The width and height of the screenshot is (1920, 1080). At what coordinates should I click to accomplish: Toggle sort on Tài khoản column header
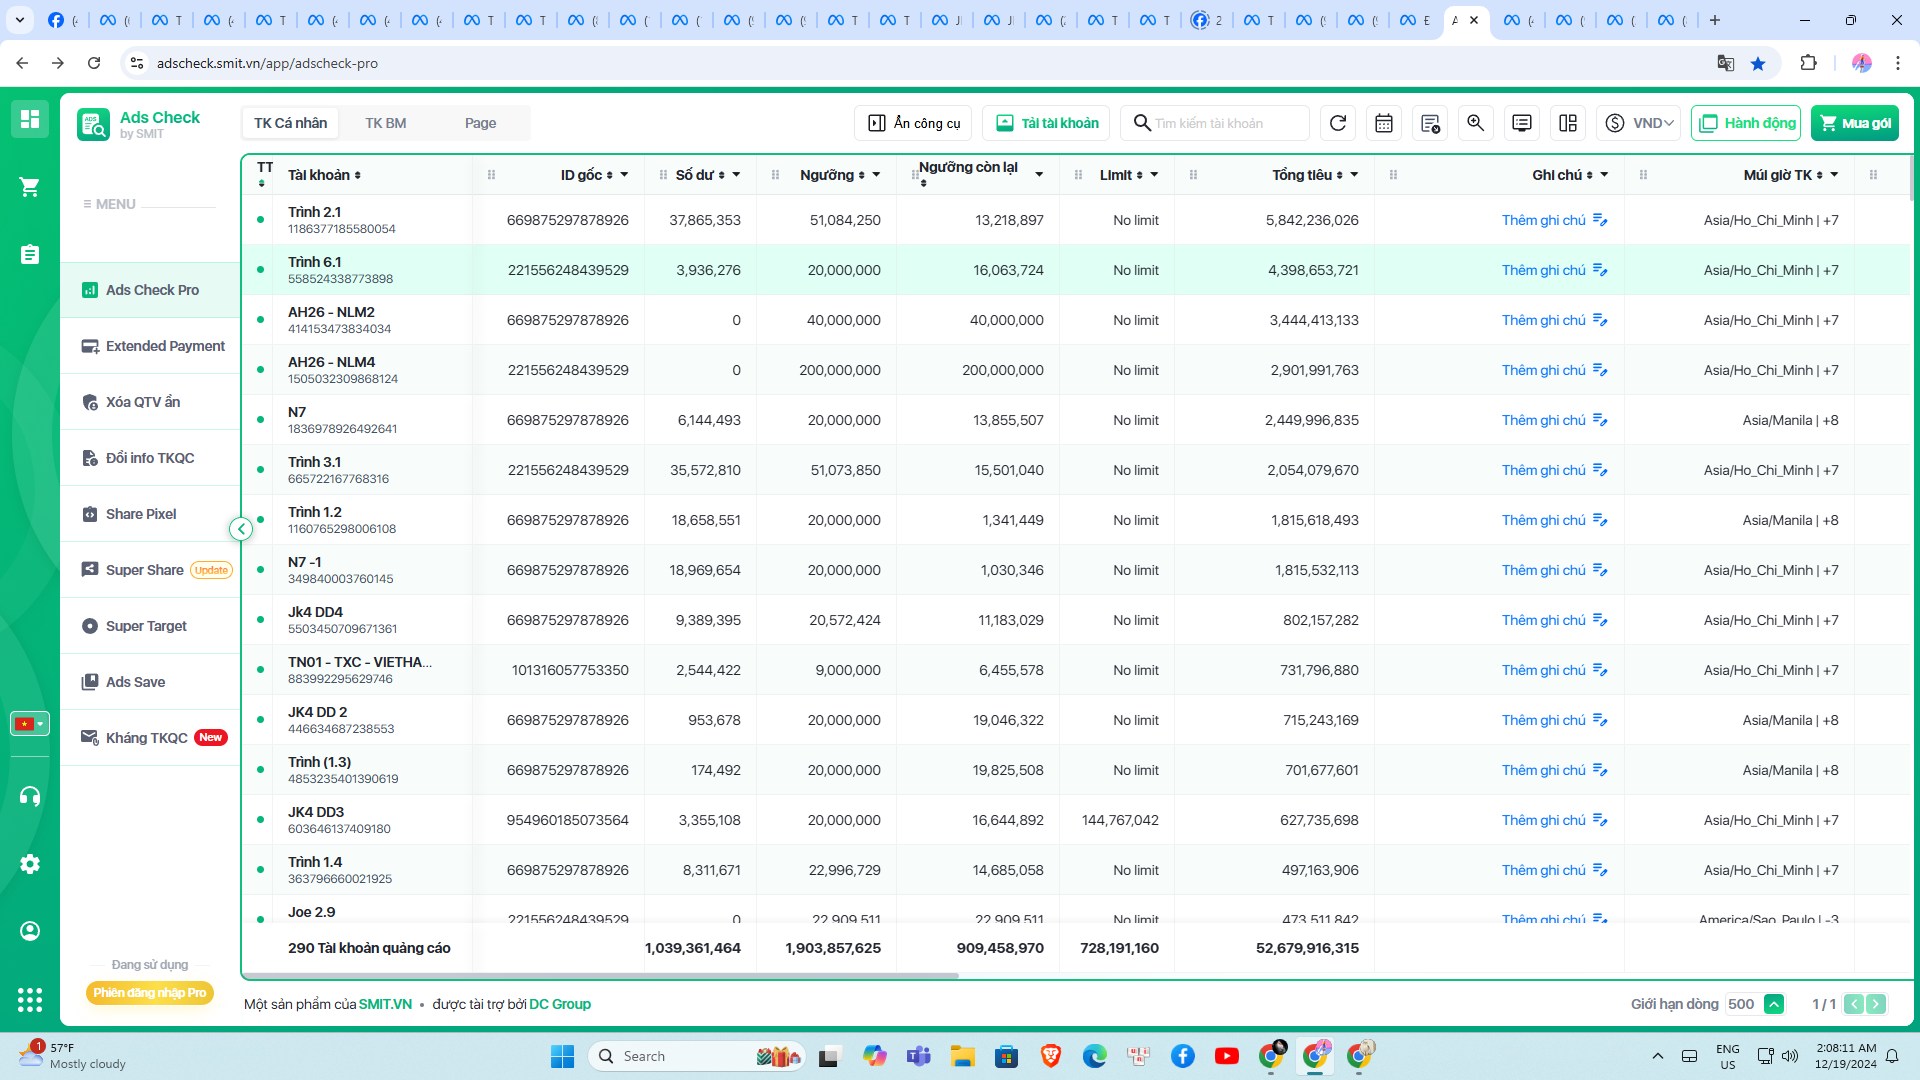[x=324, y=175]
